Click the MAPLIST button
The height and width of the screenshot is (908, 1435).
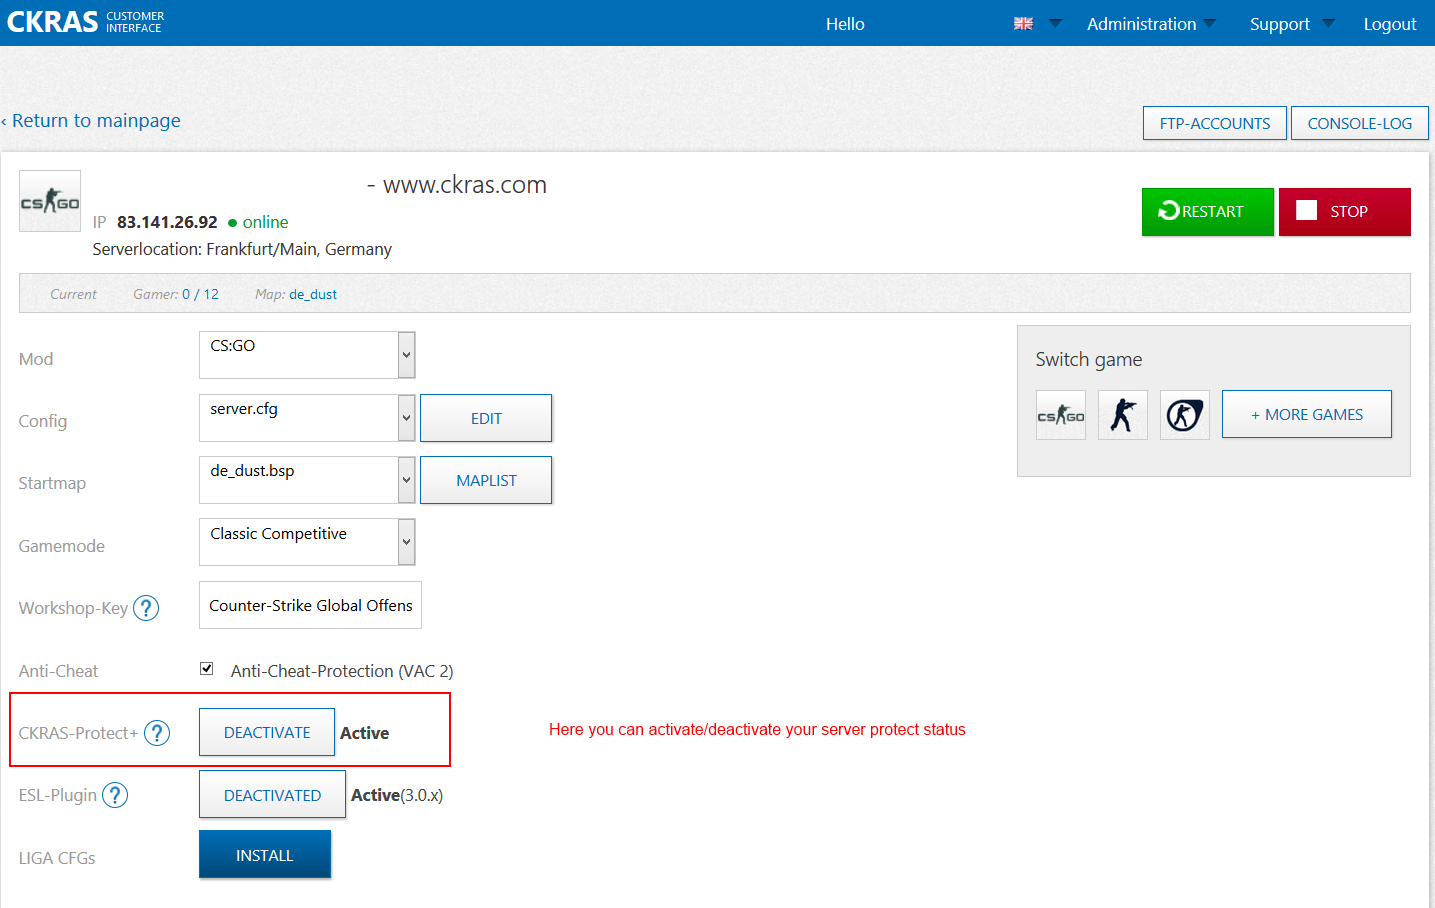pos(486,480)
